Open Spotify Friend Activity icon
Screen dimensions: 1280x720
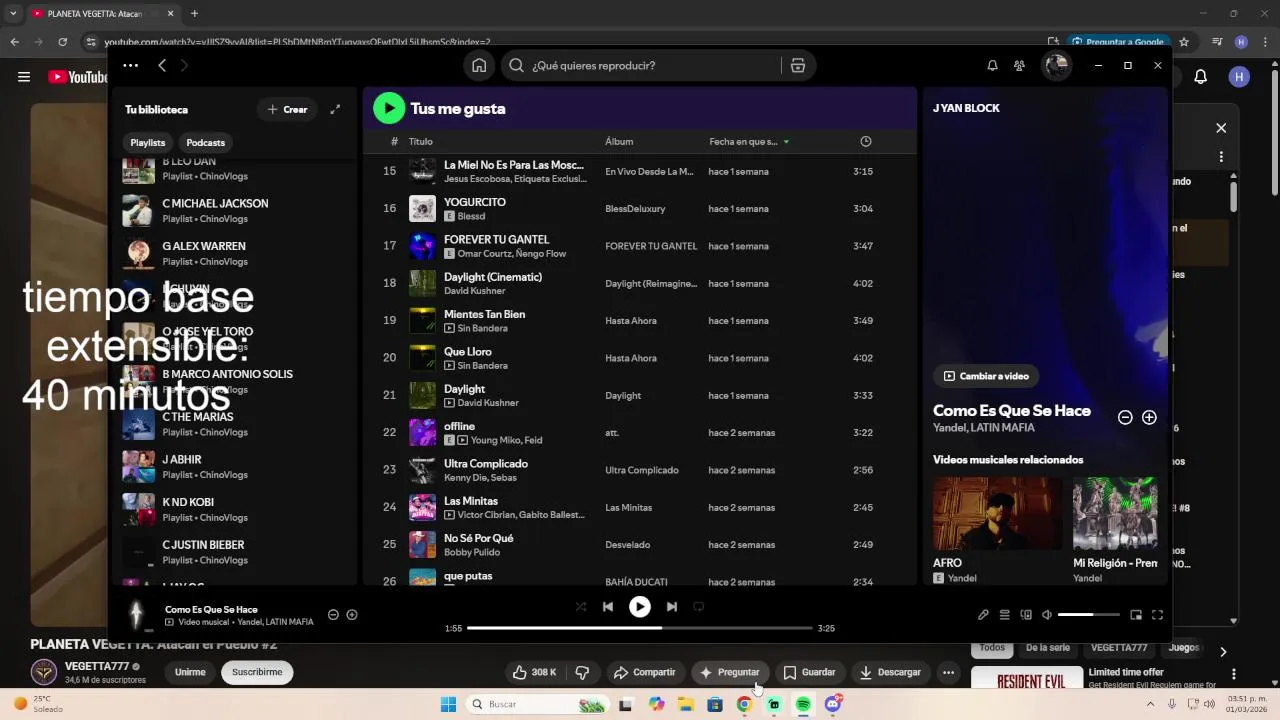1019,66
